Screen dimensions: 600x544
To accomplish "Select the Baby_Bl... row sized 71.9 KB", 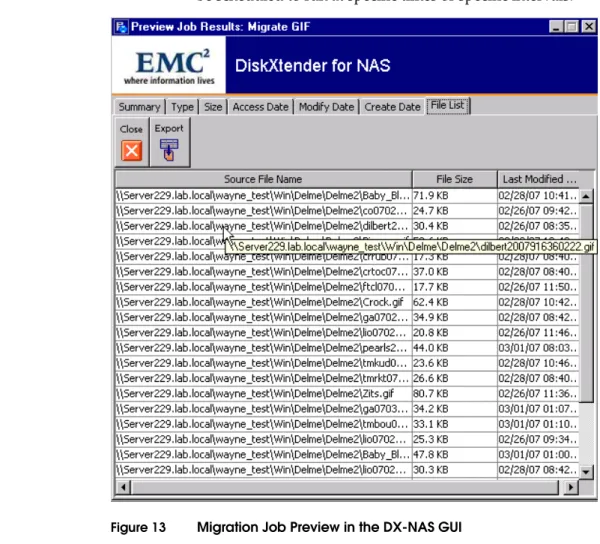I will 347,195.
